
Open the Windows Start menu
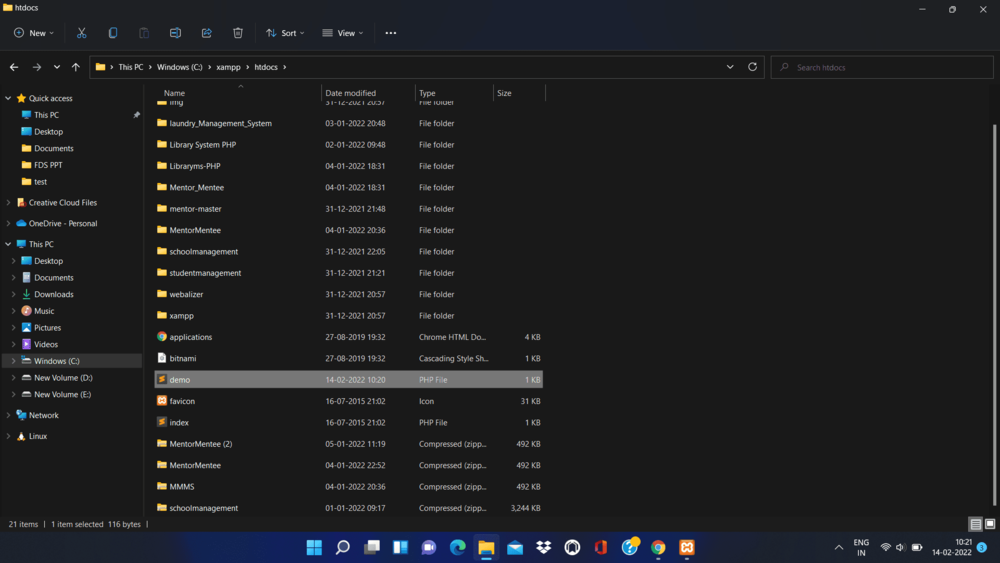tap(314, 548)
